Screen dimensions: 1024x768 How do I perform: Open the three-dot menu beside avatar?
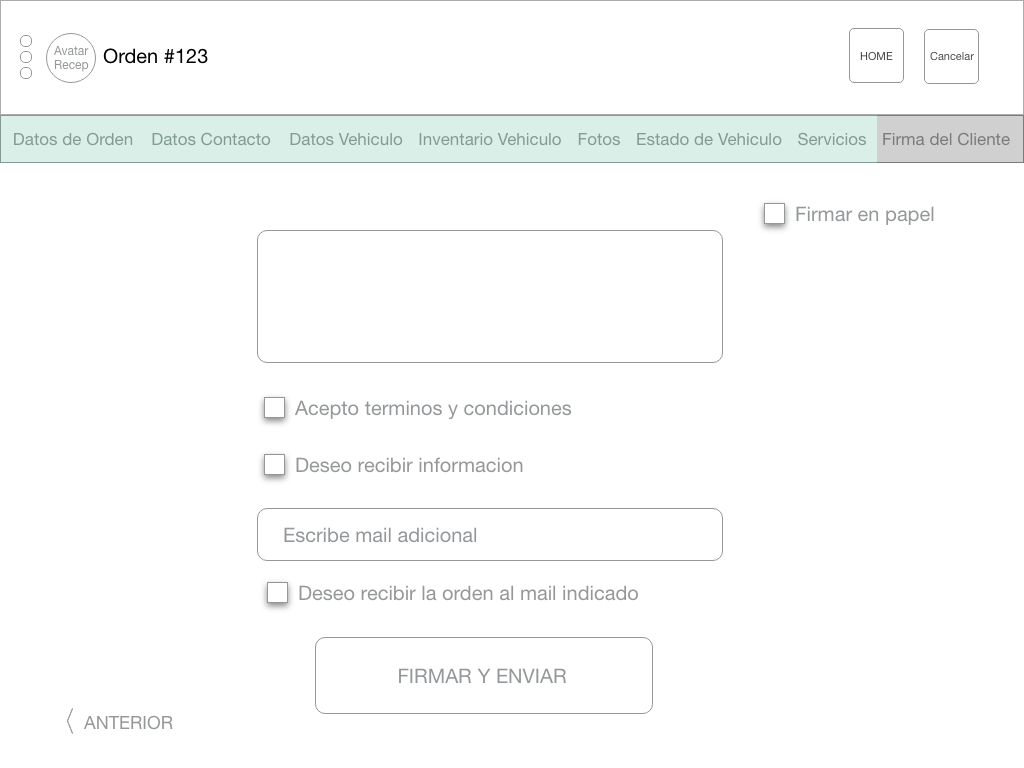[x=26, y=57]
